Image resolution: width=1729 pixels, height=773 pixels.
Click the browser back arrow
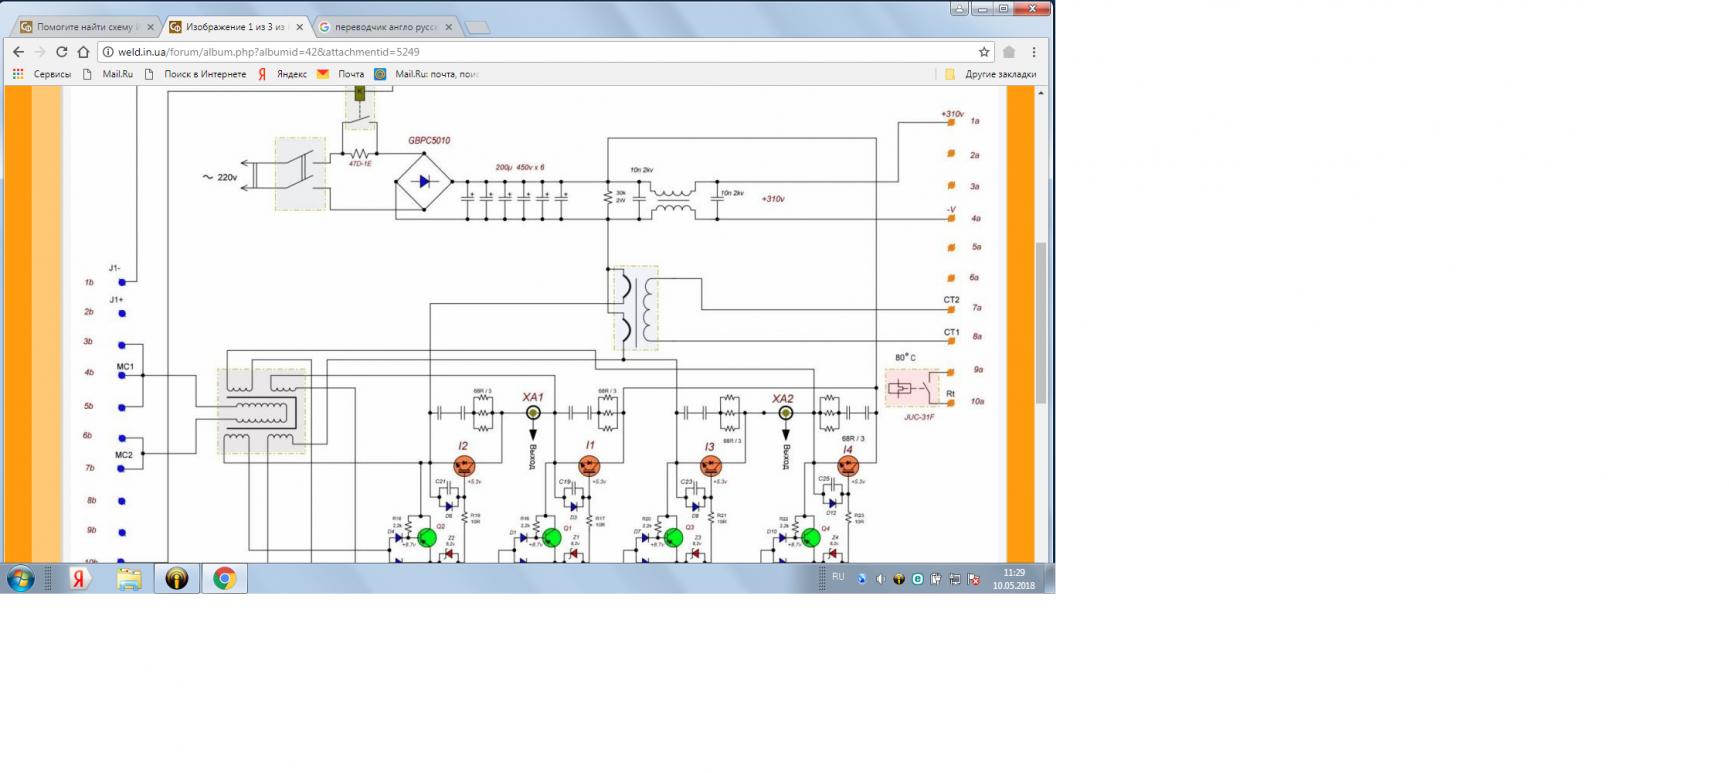pos(18,52)
